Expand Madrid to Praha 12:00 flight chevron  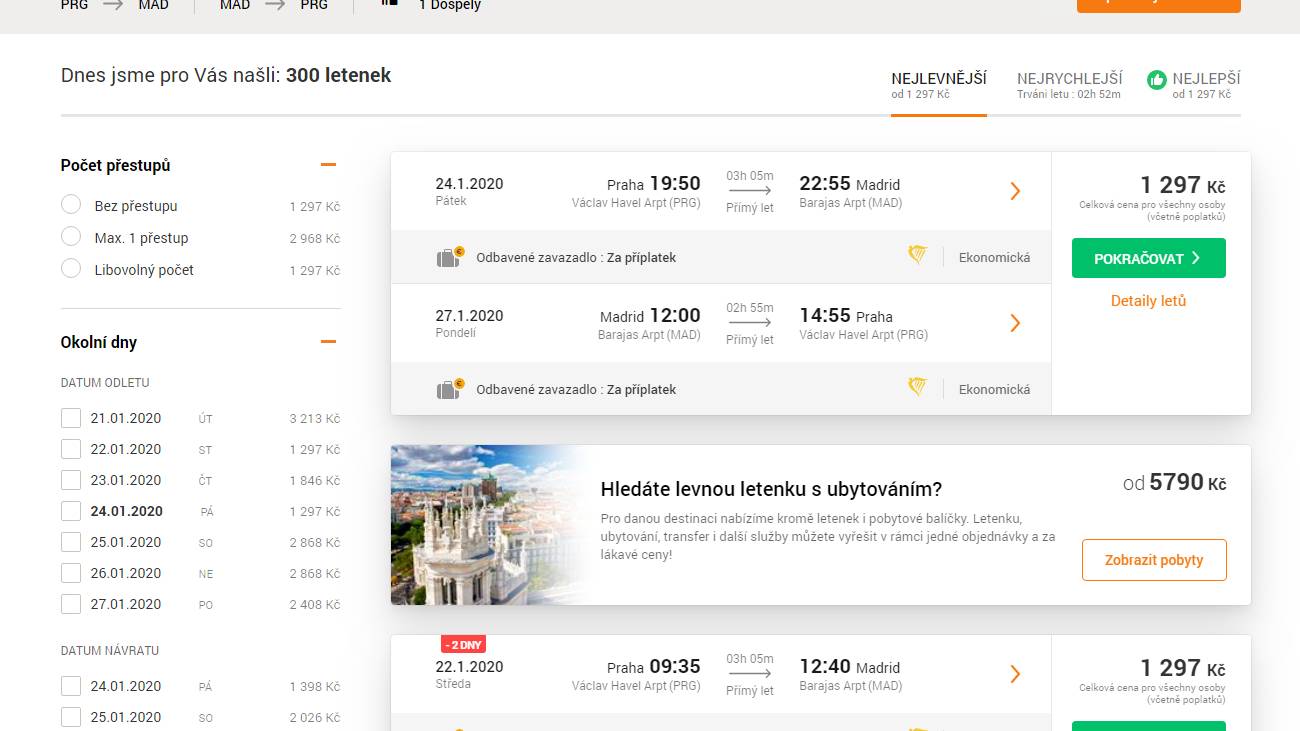[1015, 323]
